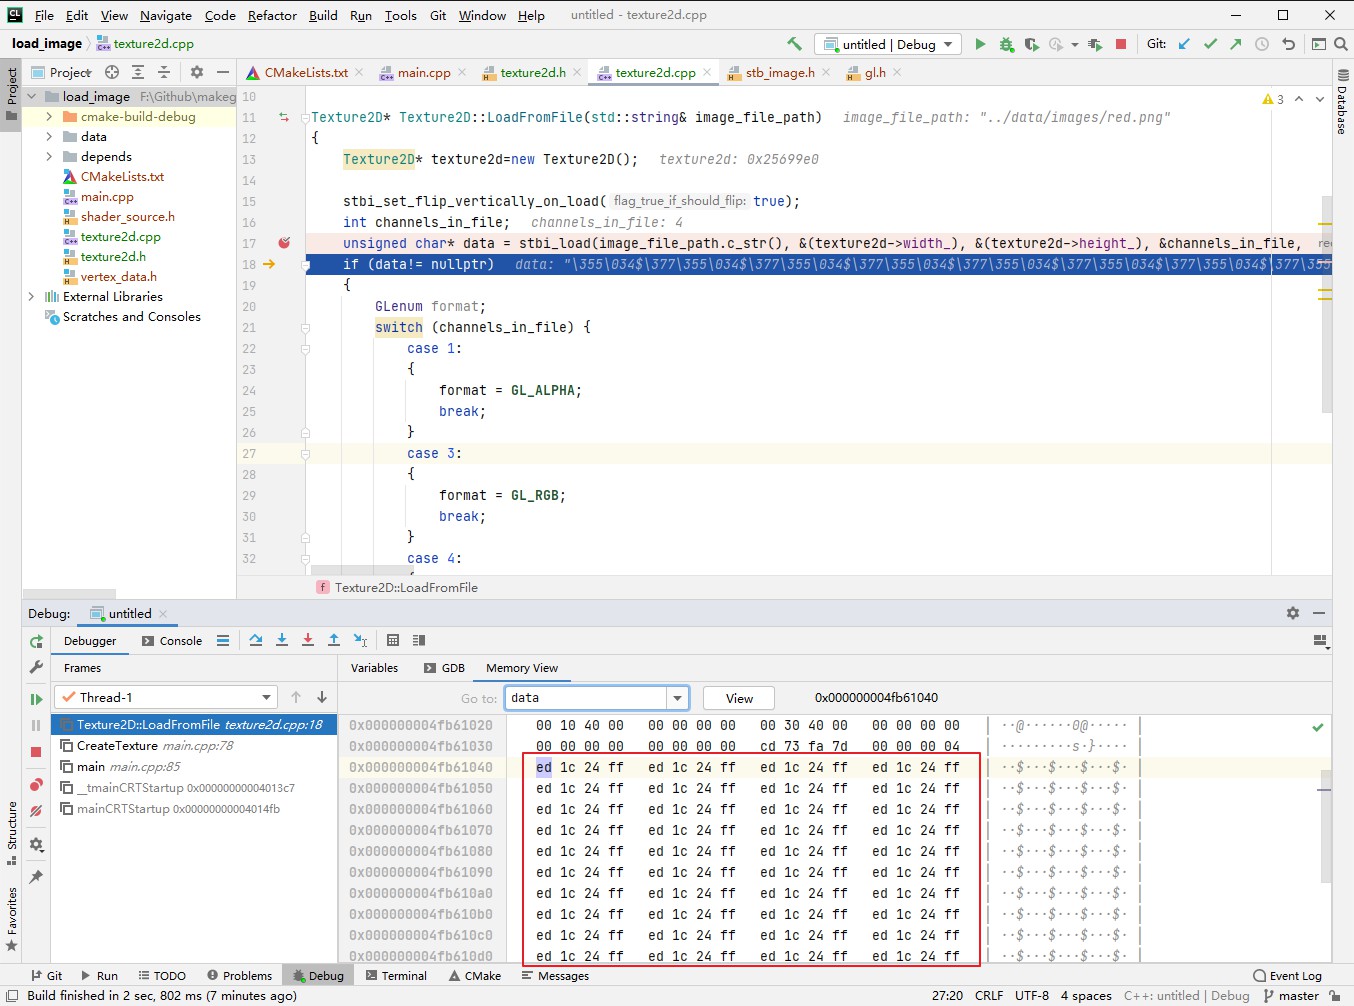
Task: Open Search Everywhere magnifier icon
Action: 1341,44
